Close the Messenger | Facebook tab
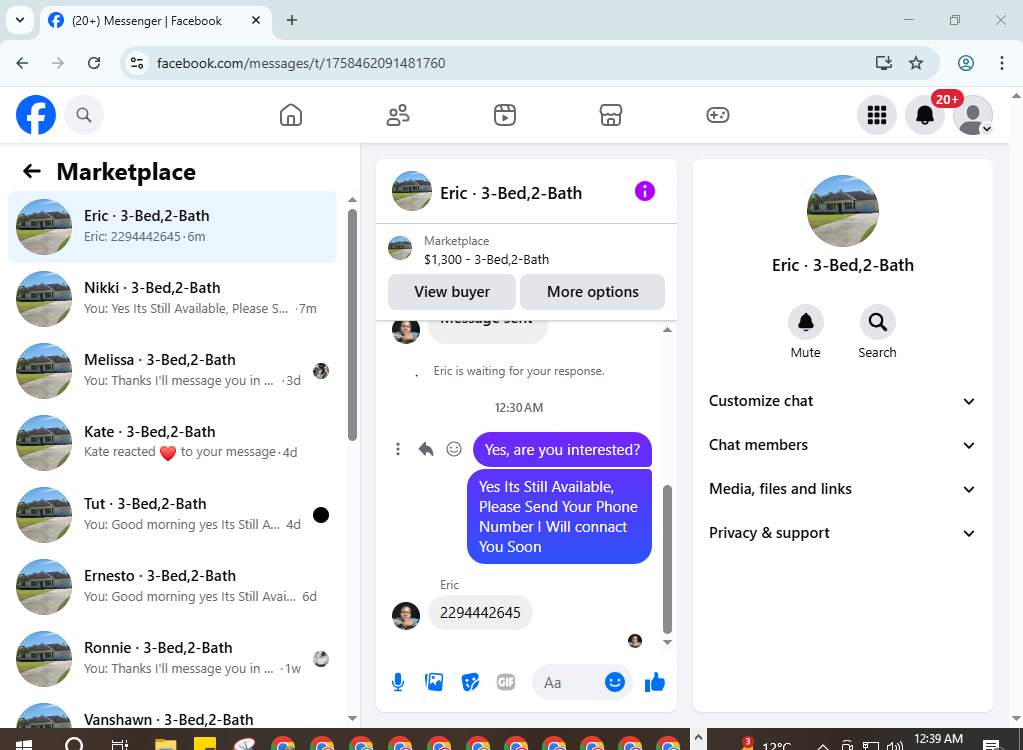The width and height of the screenshot is (1023, 750). [x=256, y=20]
